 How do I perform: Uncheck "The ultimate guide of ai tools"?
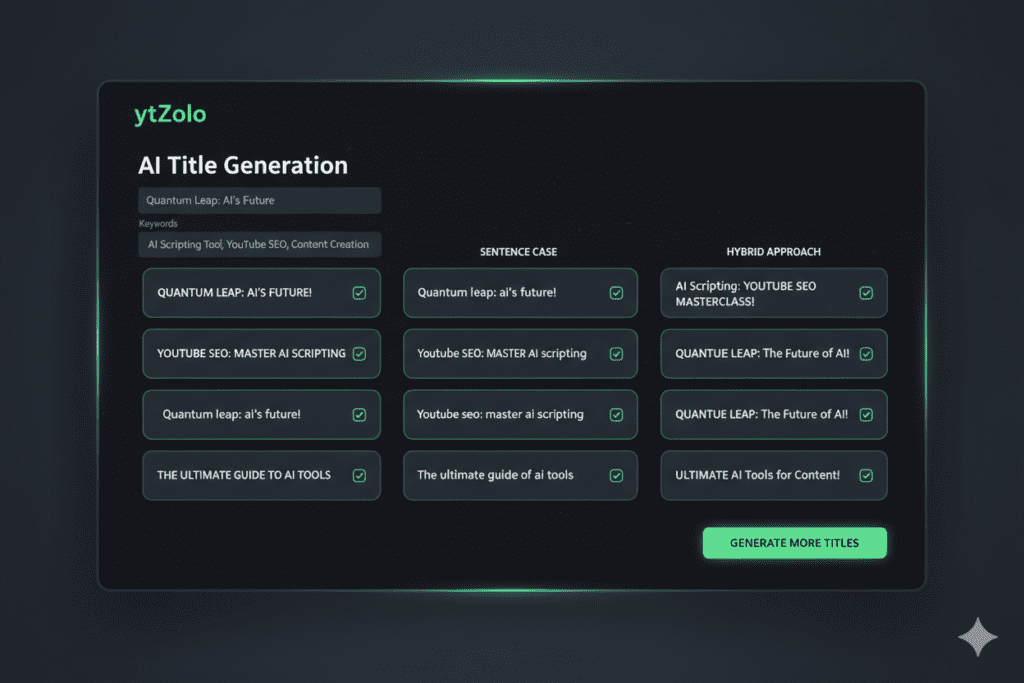coord(616,476)
